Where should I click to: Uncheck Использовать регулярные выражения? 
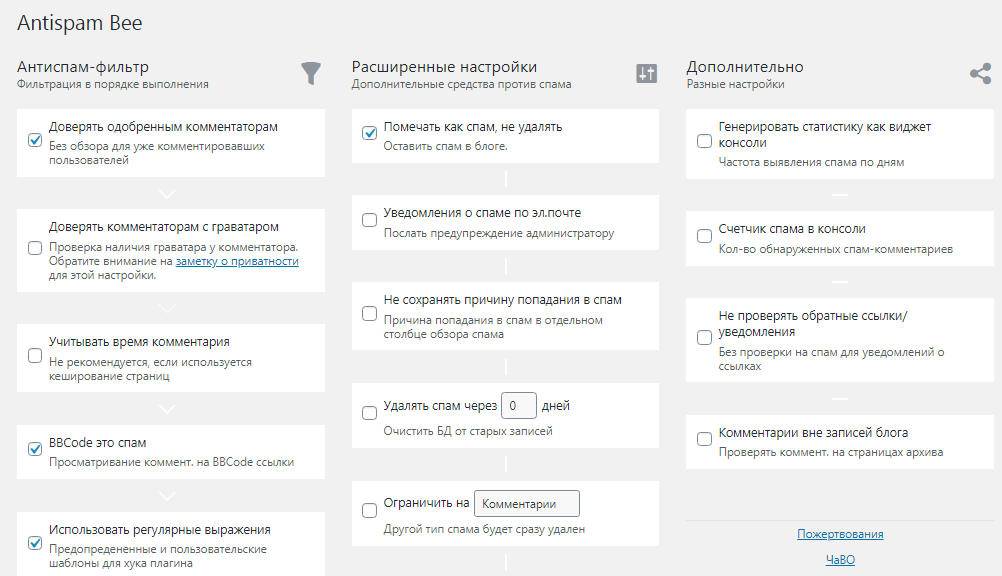[x=35, y=543]
